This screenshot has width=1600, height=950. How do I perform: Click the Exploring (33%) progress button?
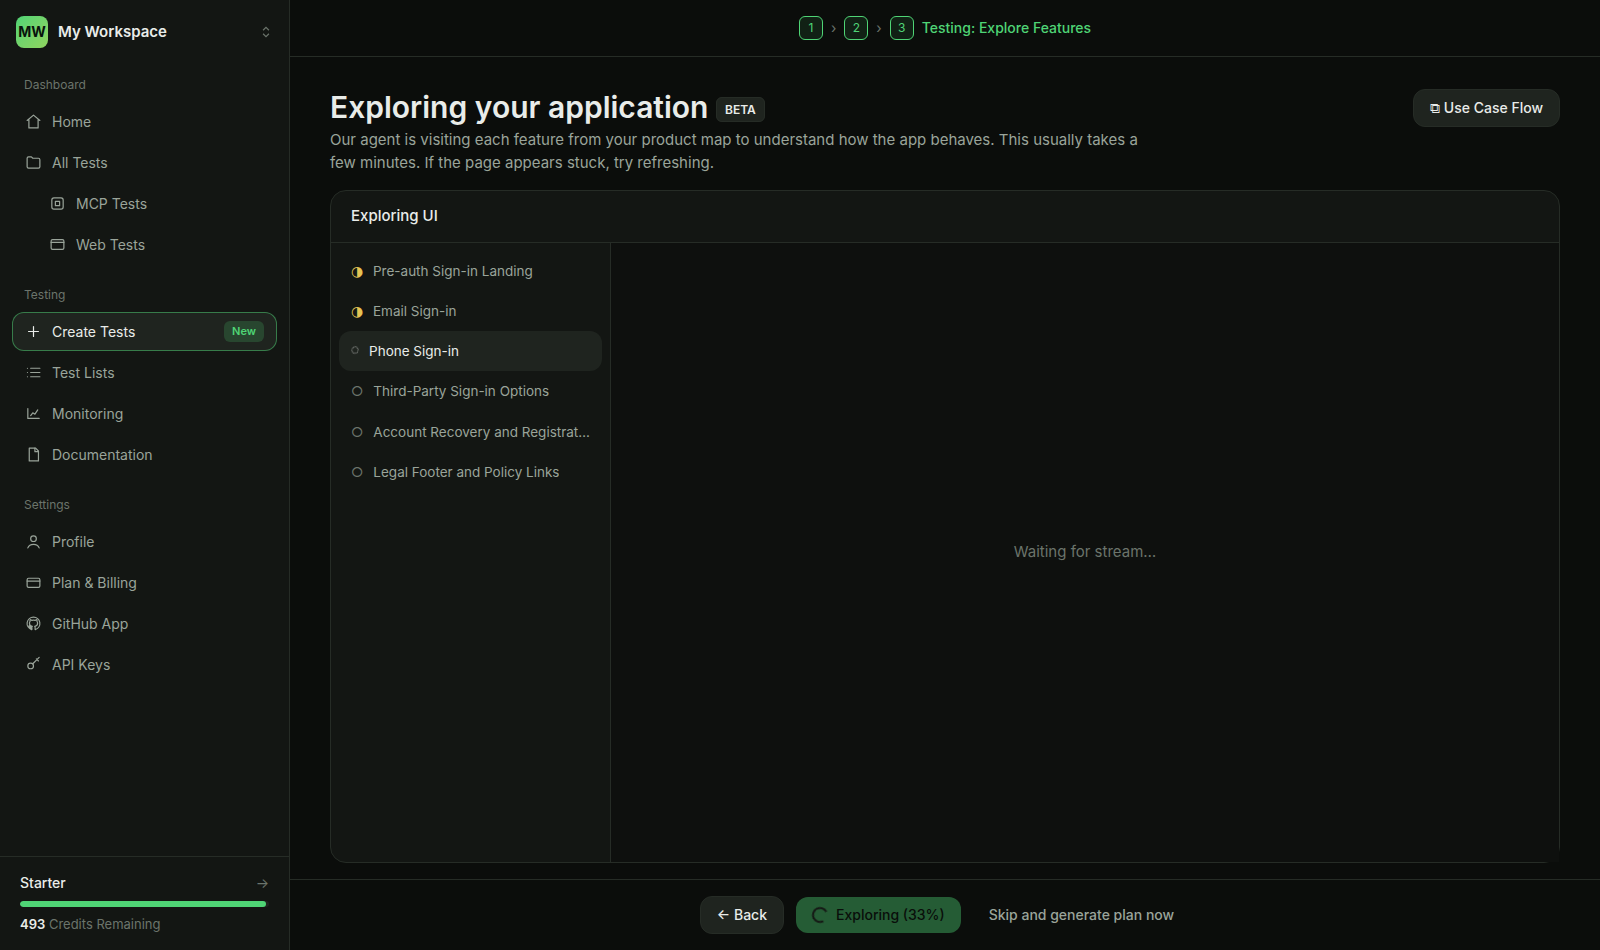878,915
